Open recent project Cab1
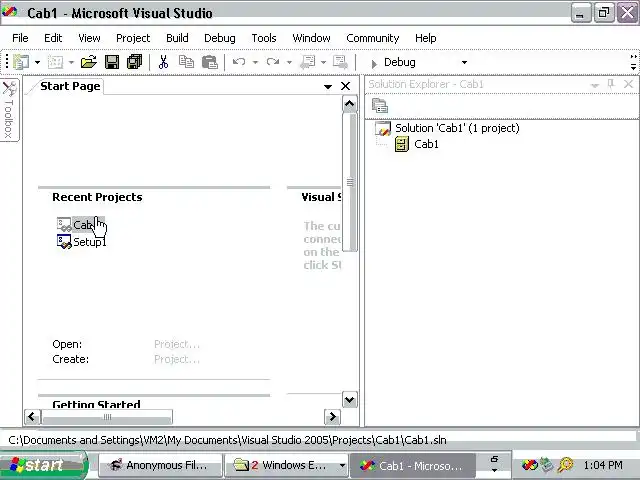Image resolution: width=640 pixels, height=480 pixels. coord(81,224)
